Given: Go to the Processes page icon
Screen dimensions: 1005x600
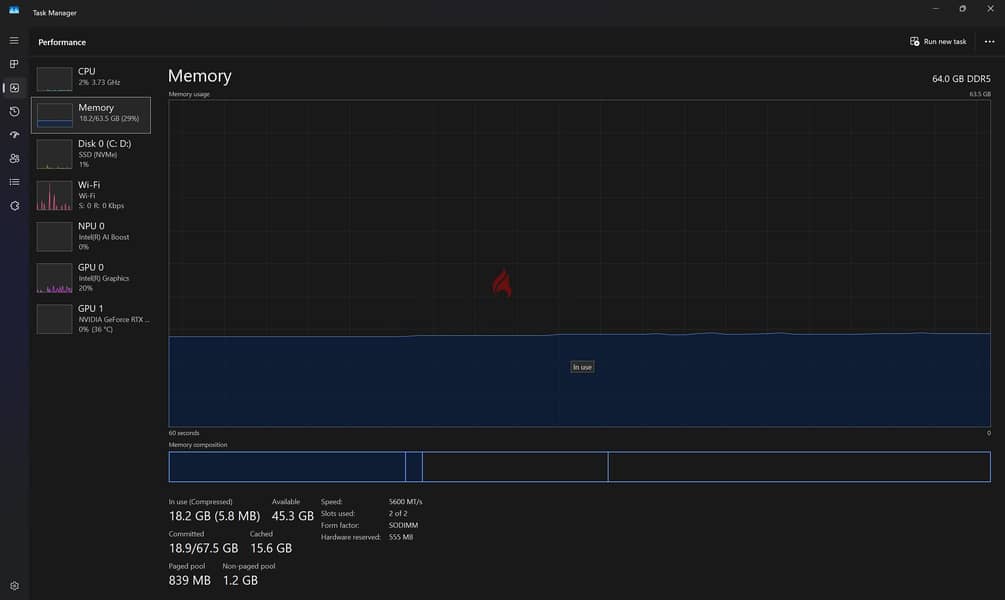Looking at the screenshot, I should pyautogui.click(x=14, y=64).
